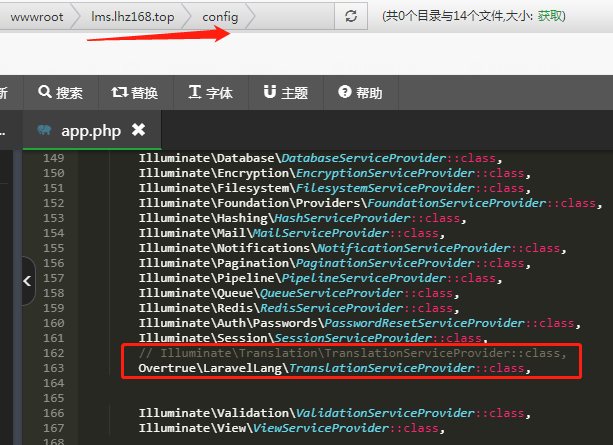Screen dimensions: 613x445
Task: Select line number 162 in gutter
Action: point(54,353)
